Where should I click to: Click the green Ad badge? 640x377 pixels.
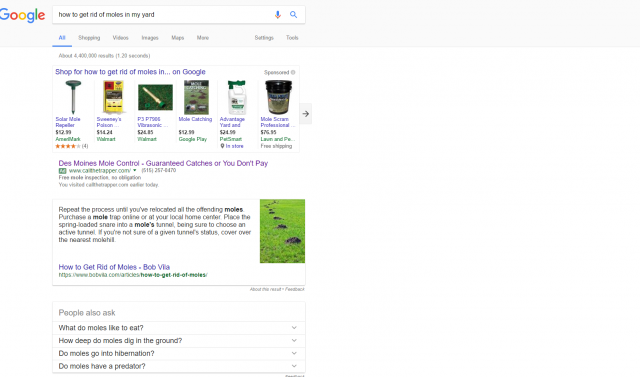click(62, 171)
